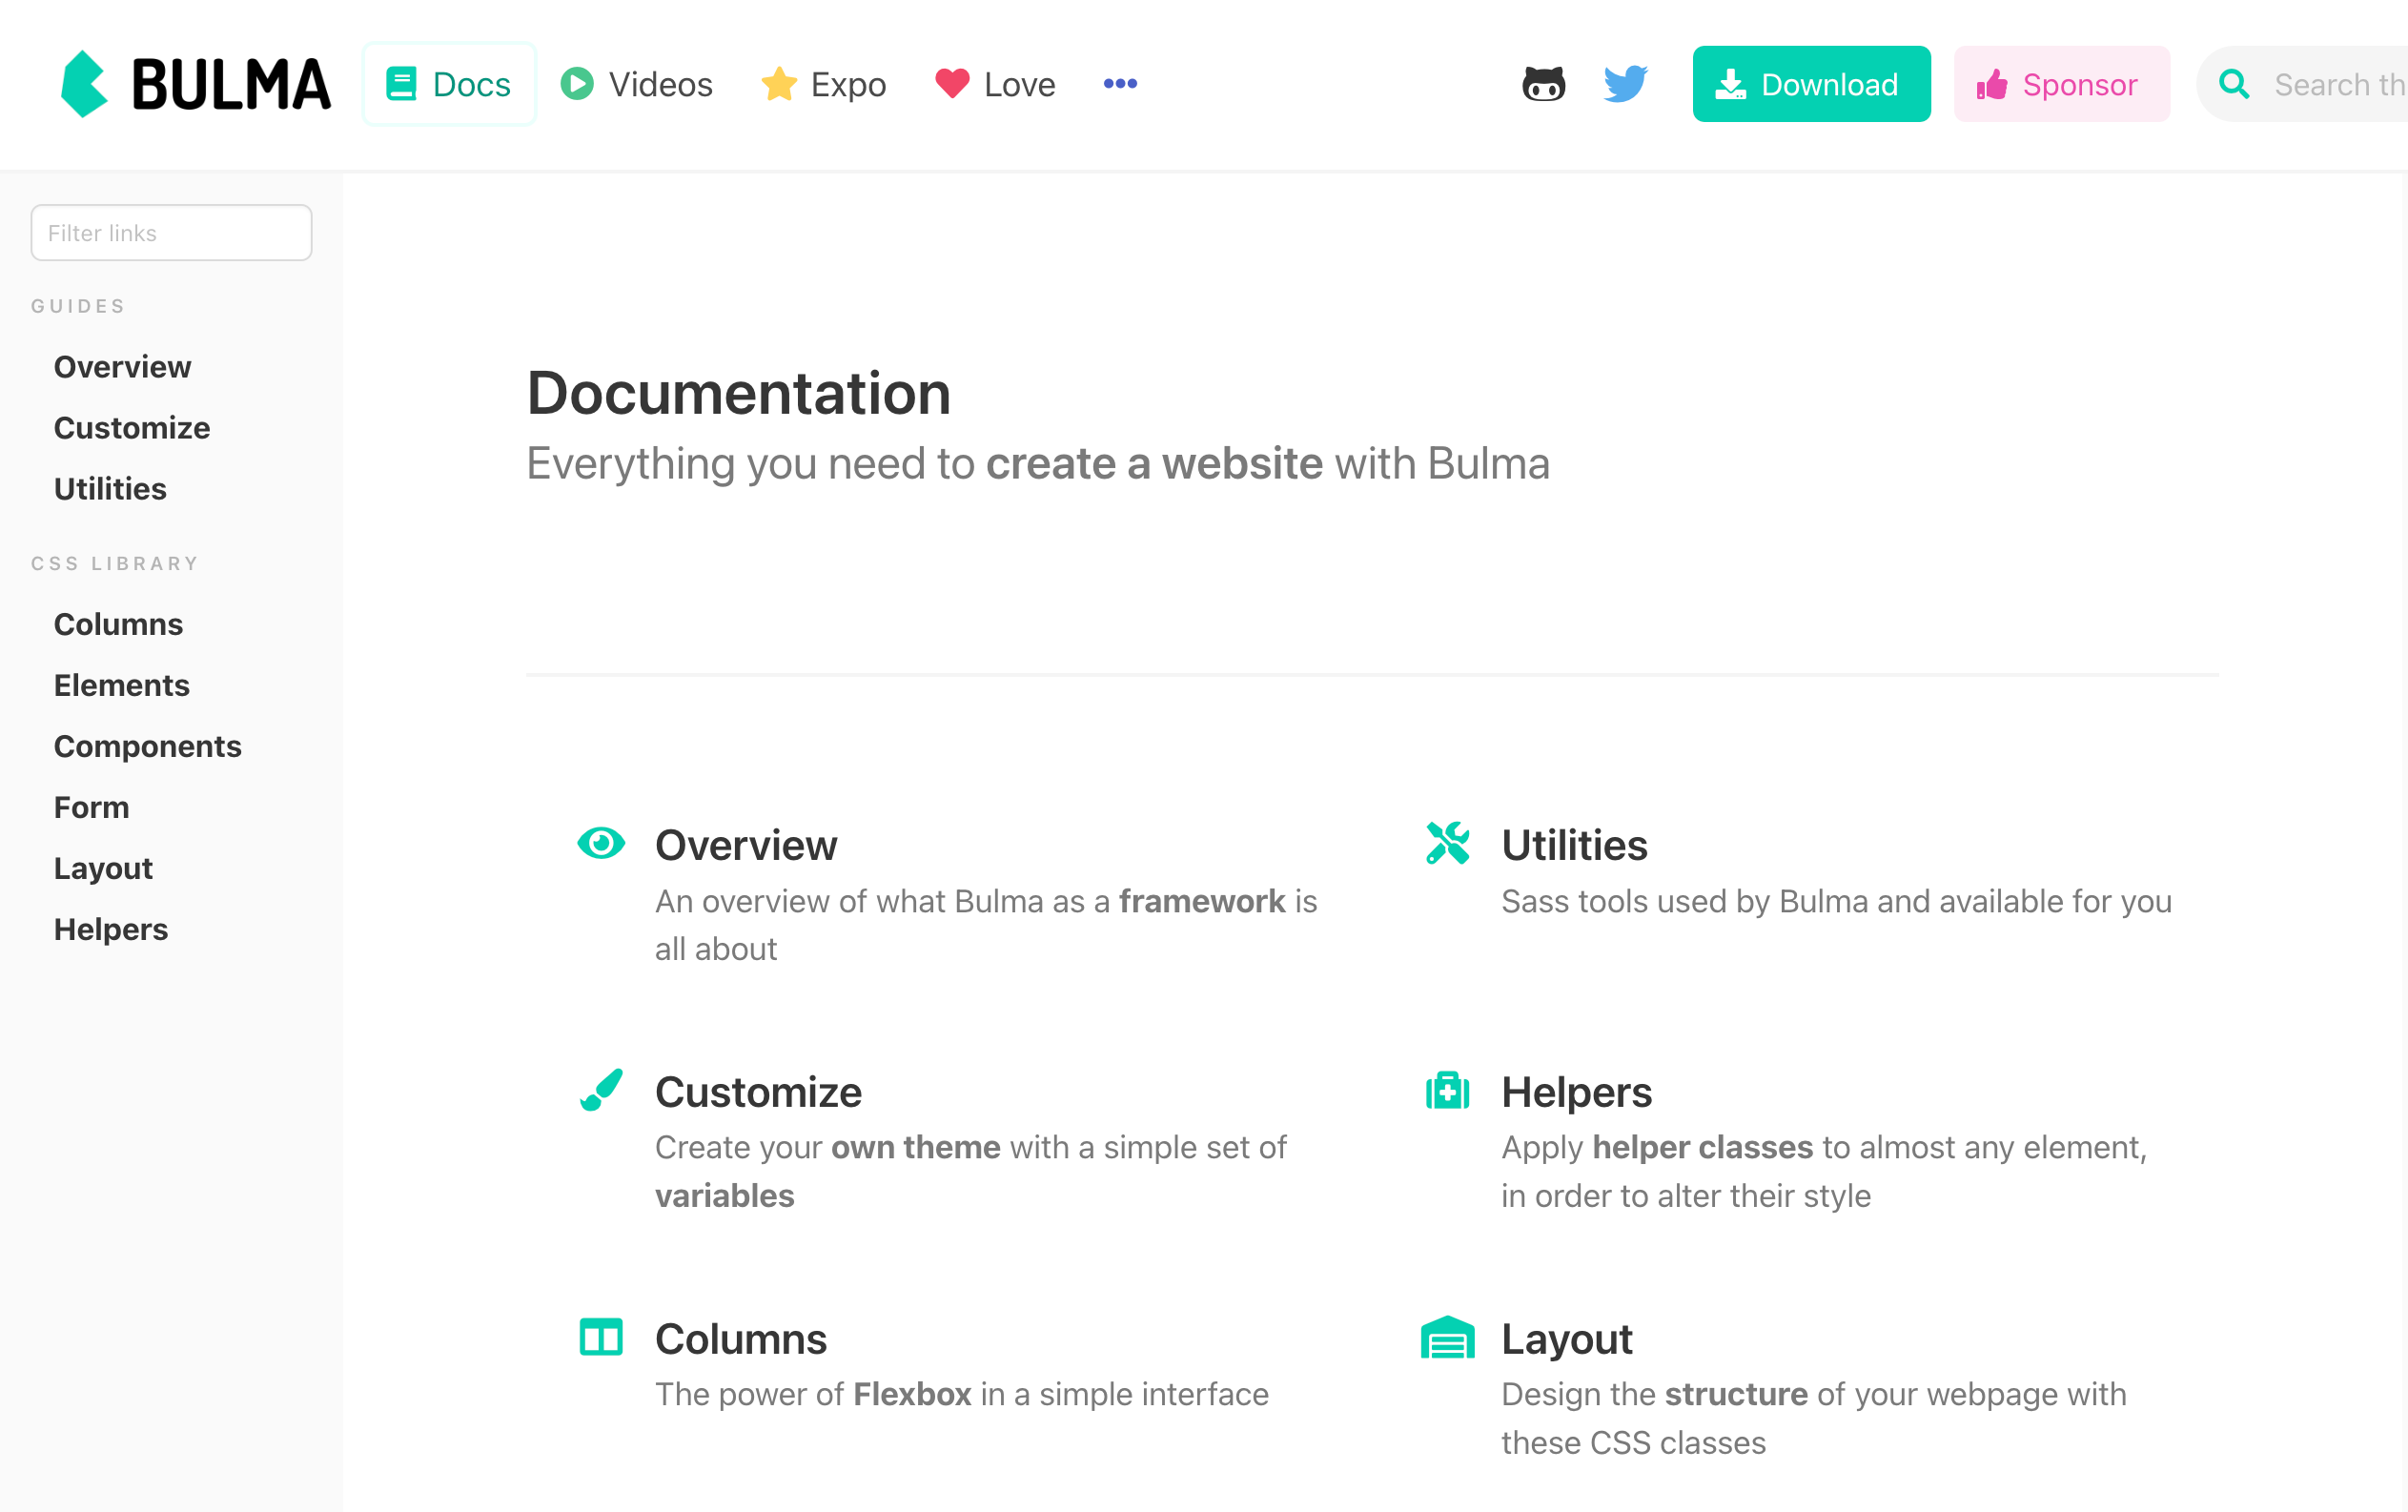
Task: Open the GitHub cat icon link
Action: [1543, 84]
